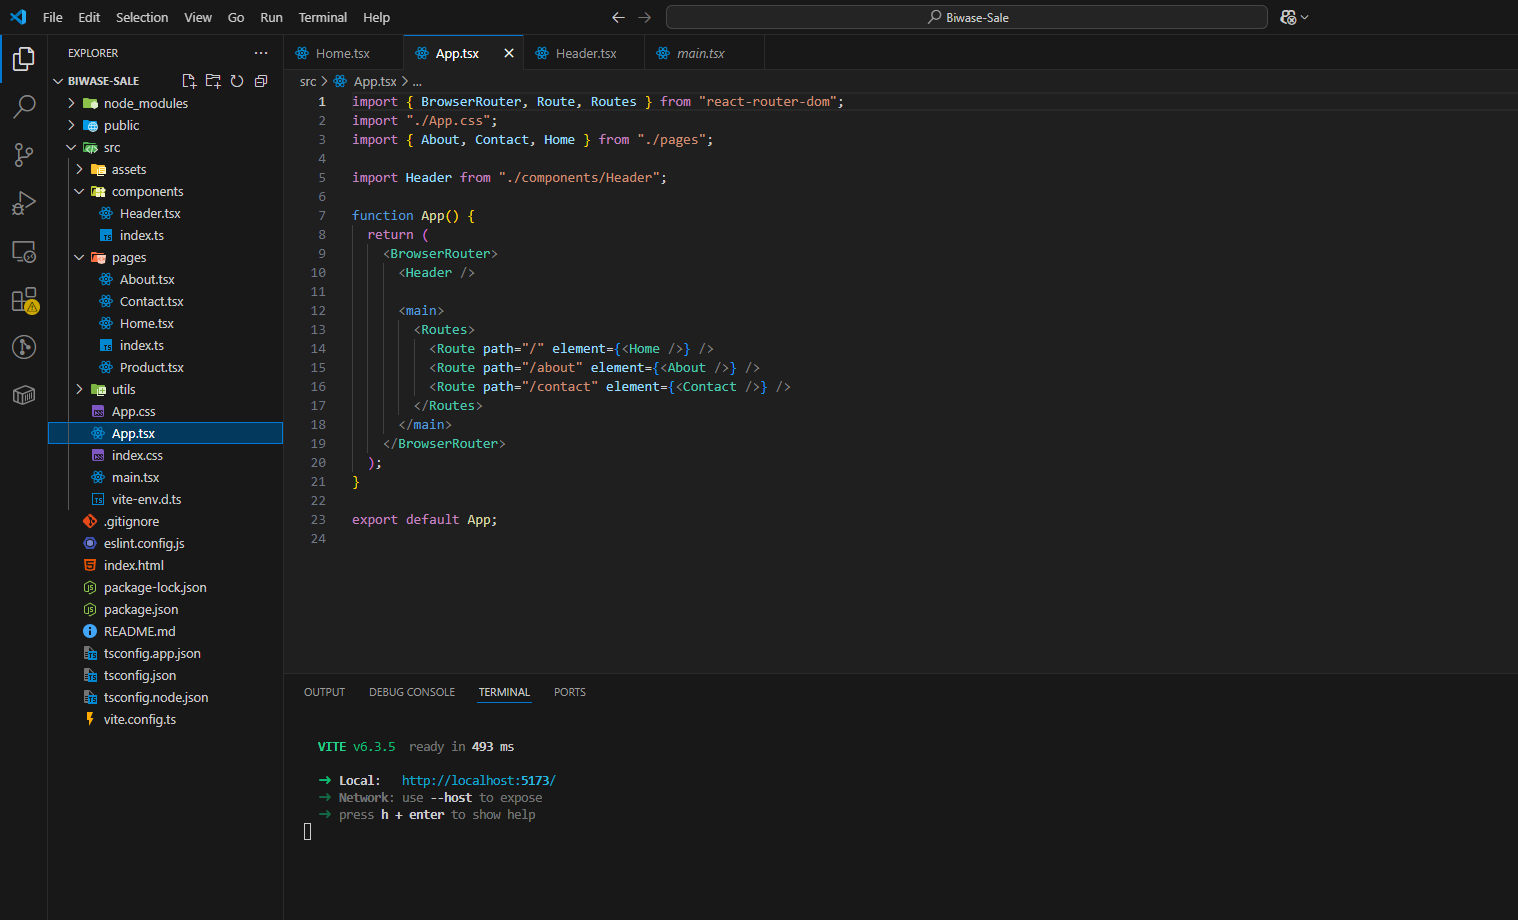Switch to the DEBUG CONSOLE panel tab

(411, 692)
